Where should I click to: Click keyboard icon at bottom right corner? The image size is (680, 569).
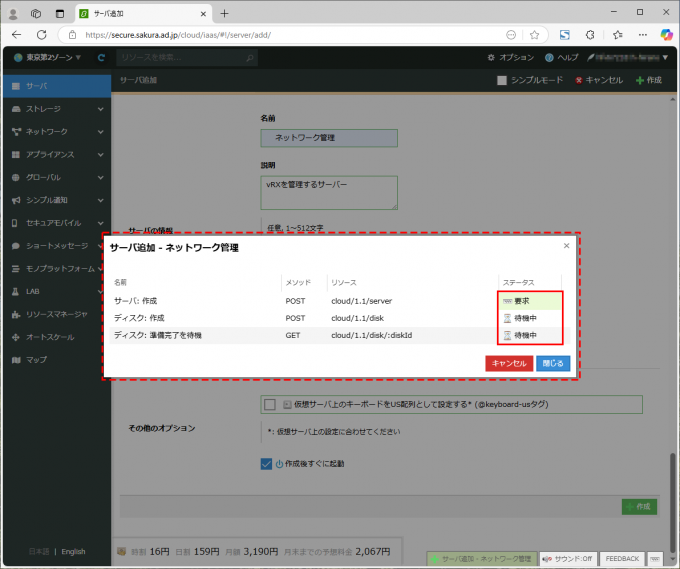(x=655, y=559)
